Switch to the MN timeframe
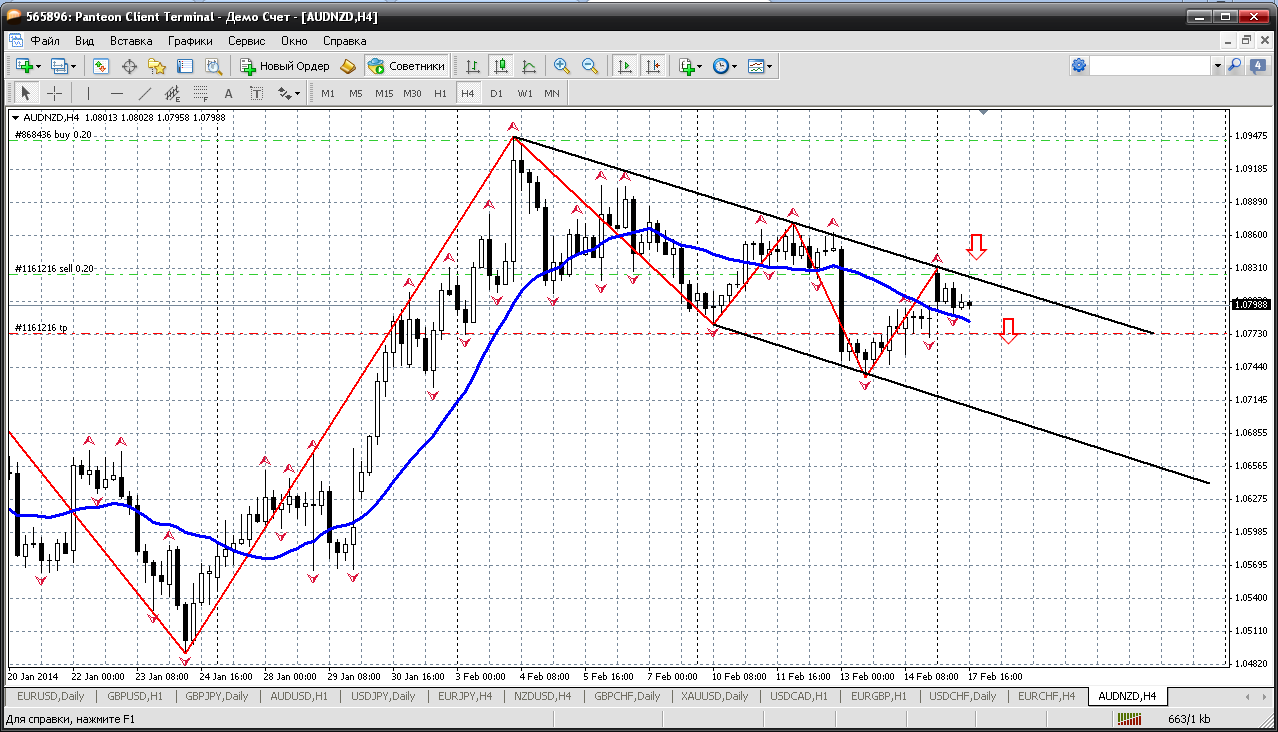Screen dimensions: 1278x732 pyautogui.click(x=552, y=93)
